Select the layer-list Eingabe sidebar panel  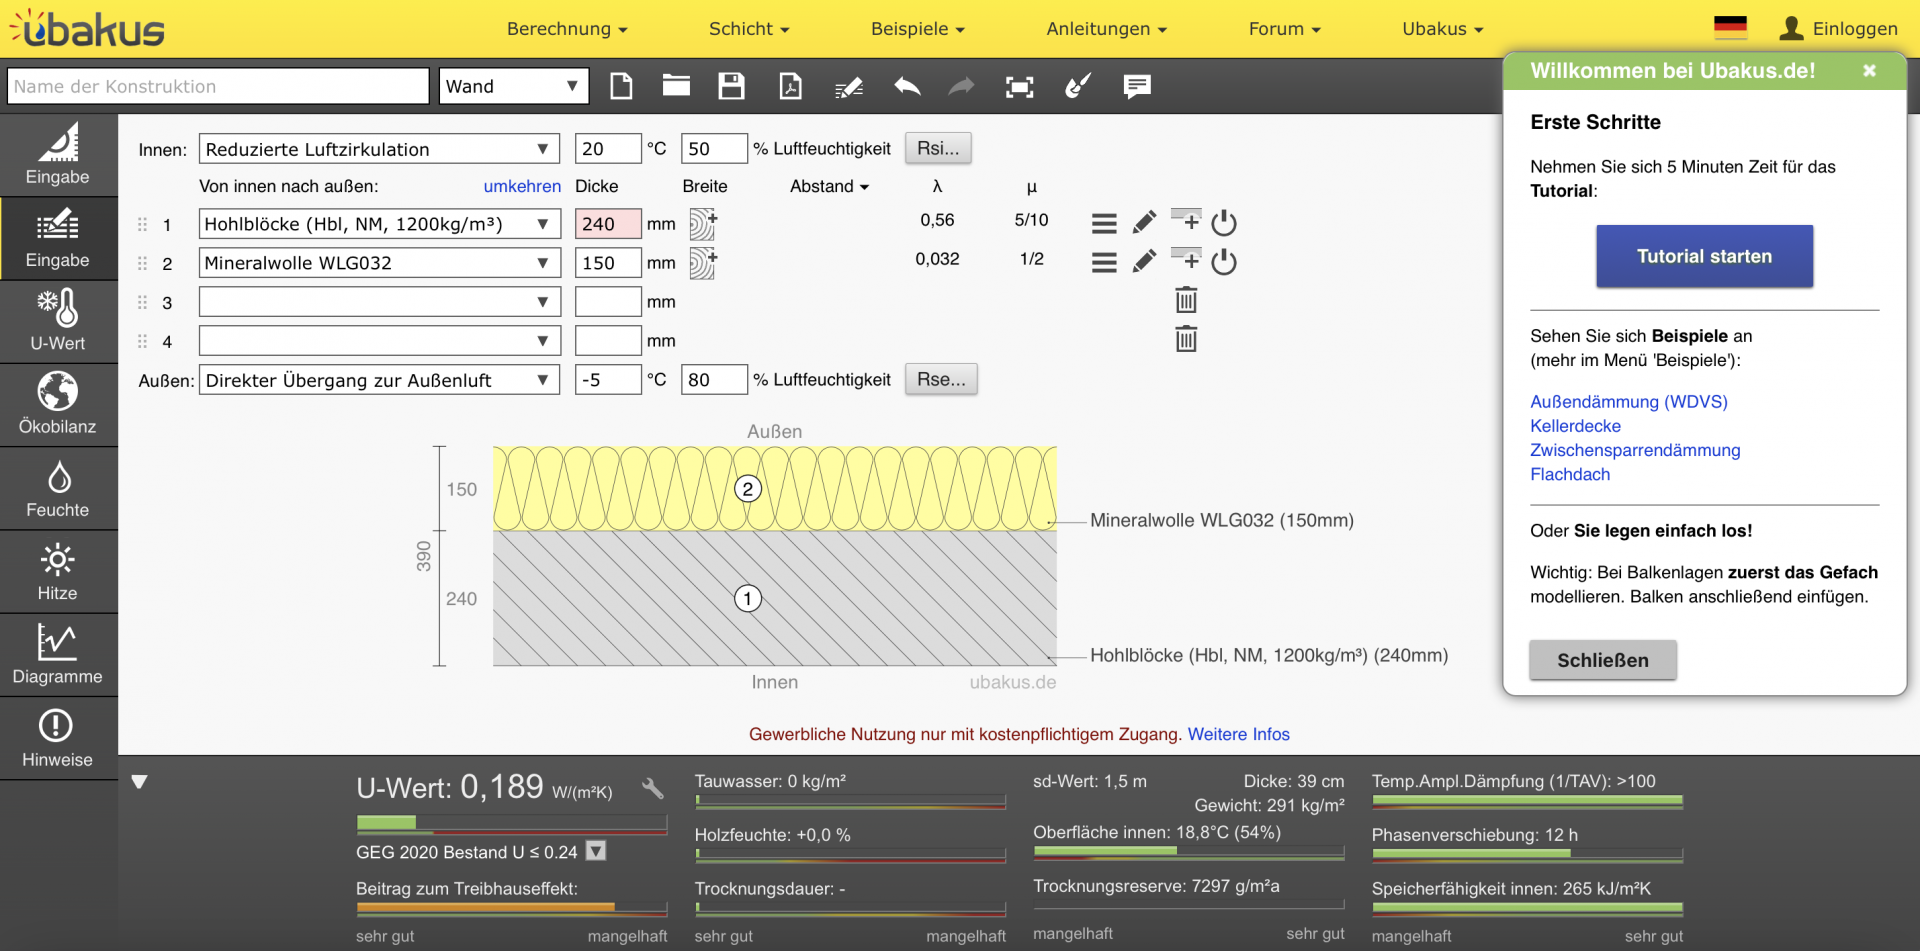tap(58, 238)
